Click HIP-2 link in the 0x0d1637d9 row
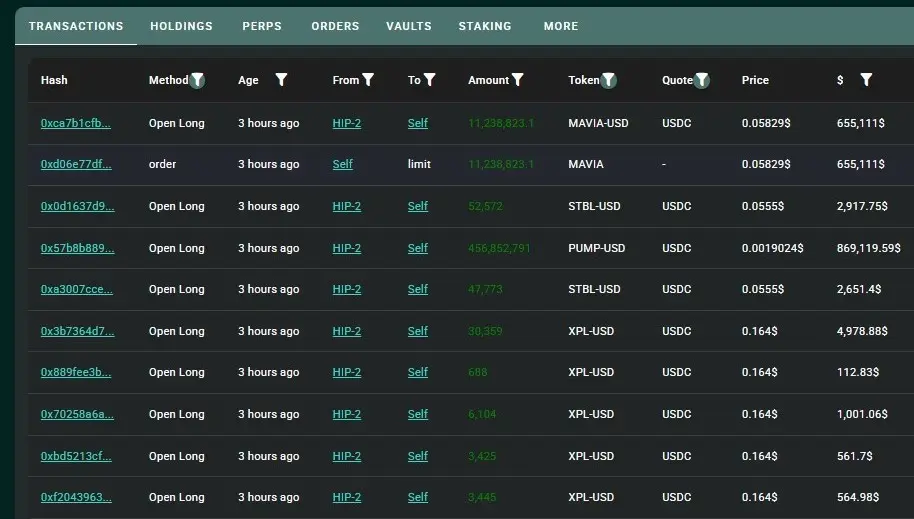 click(347, 206)
